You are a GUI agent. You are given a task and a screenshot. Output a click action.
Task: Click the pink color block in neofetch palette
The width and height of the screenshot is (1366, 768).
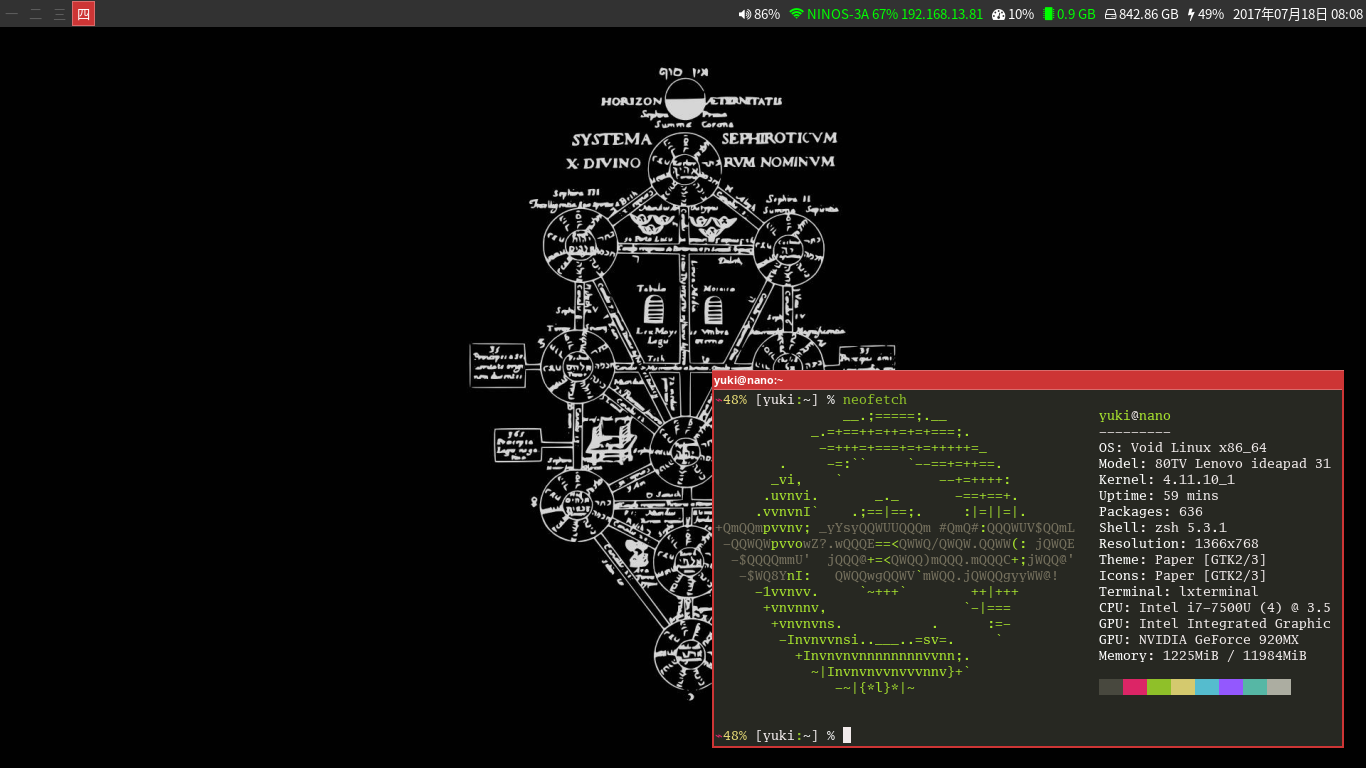(1135, 687)
